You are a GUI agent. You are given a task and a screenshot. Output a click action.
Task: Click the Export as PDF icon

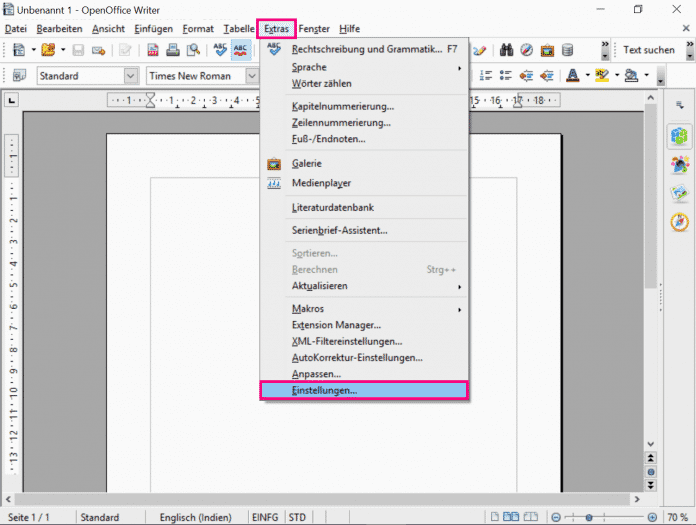pyautogui.click(x=153, y=50)
